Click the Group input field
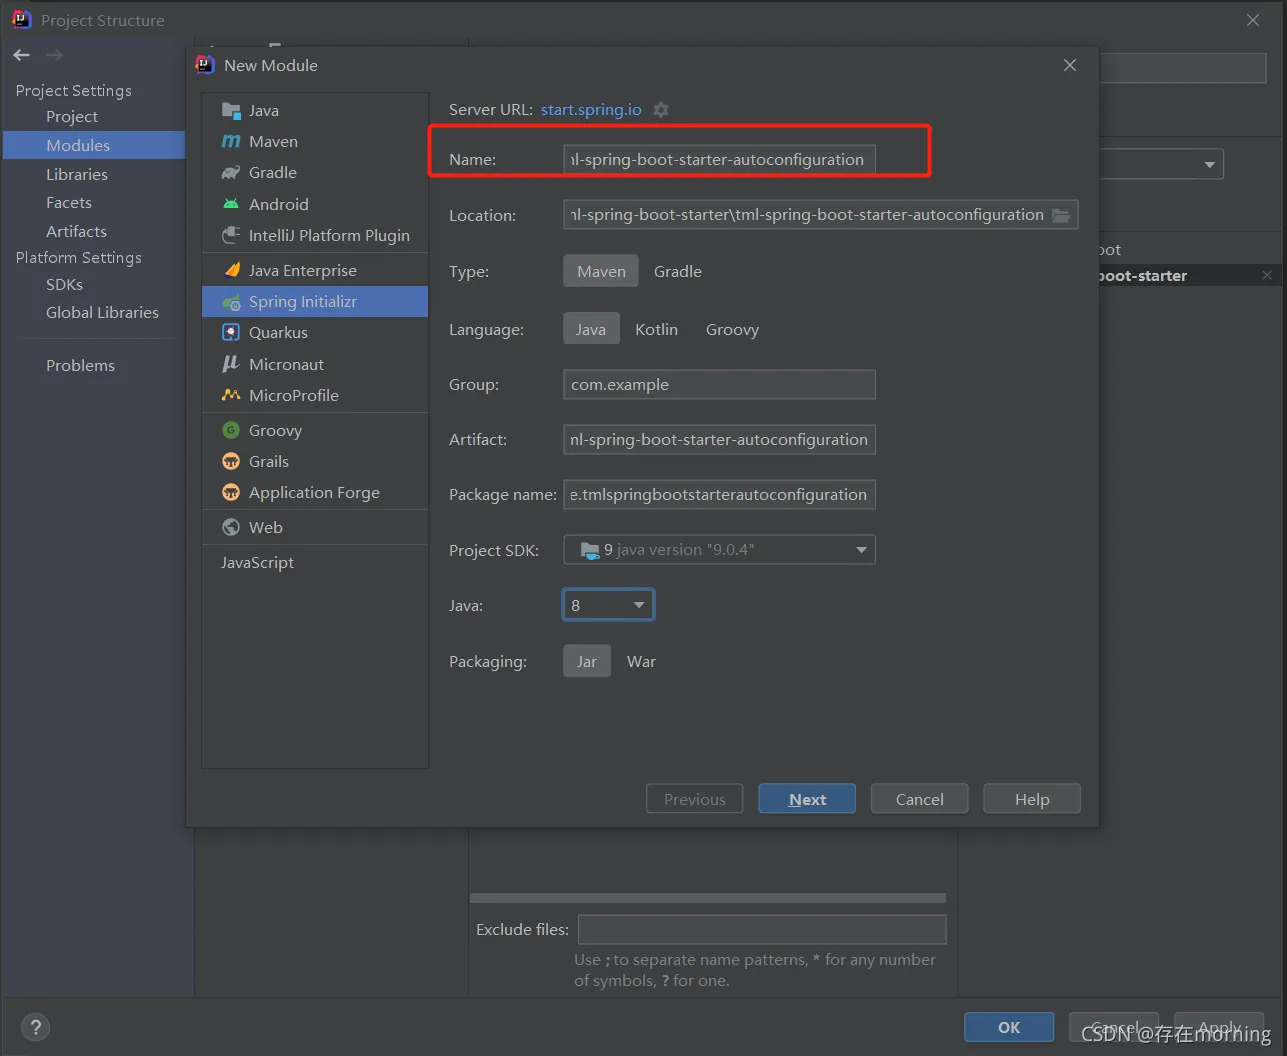Image resolution: width=1287 pixels, height=1056 pixels. pos(719,384)
